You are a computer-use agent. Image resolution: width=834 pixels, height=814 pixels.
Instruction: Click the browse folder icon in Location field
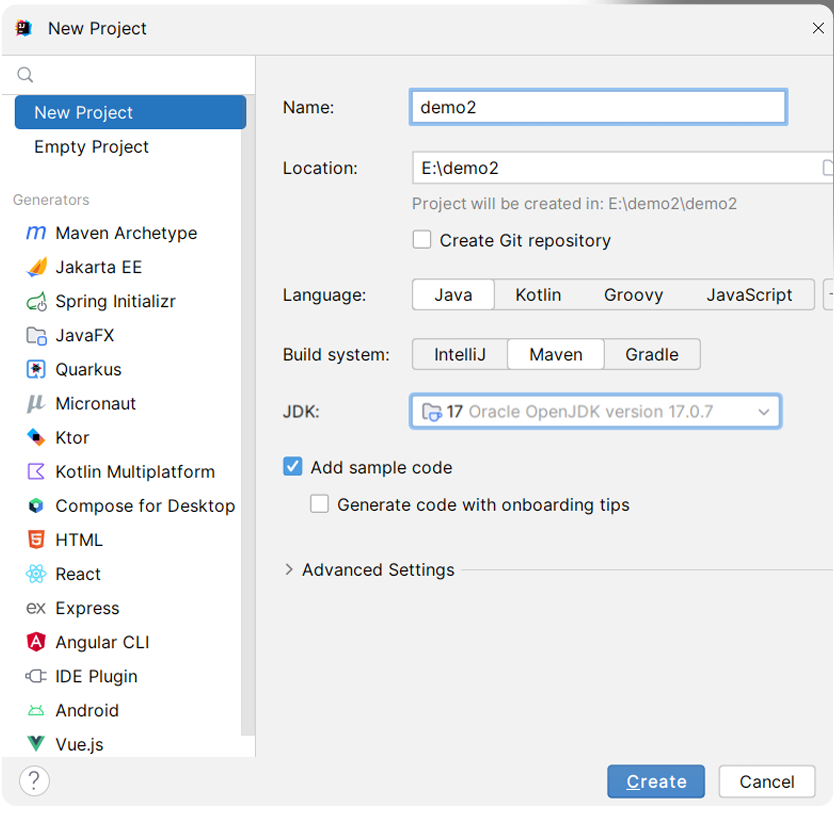(x=828, y=168)
